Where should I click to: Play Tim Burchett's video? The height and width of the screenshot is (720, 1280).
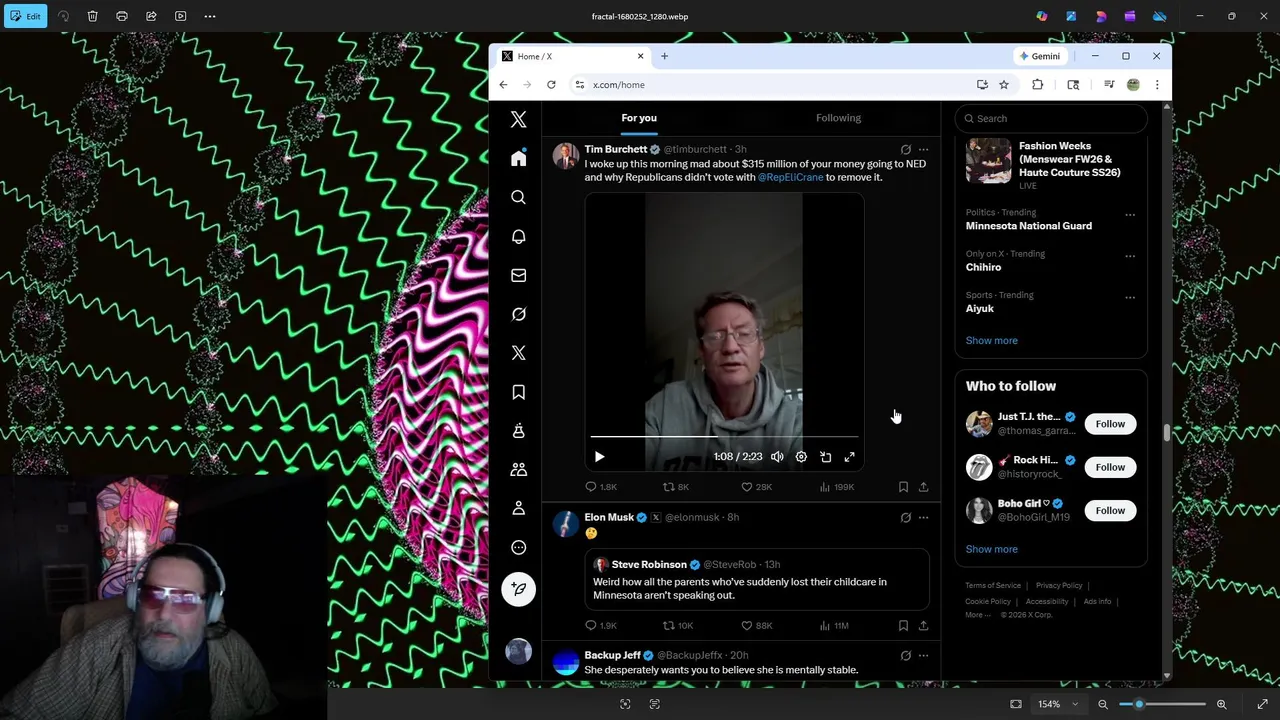(x=599, y=457)
